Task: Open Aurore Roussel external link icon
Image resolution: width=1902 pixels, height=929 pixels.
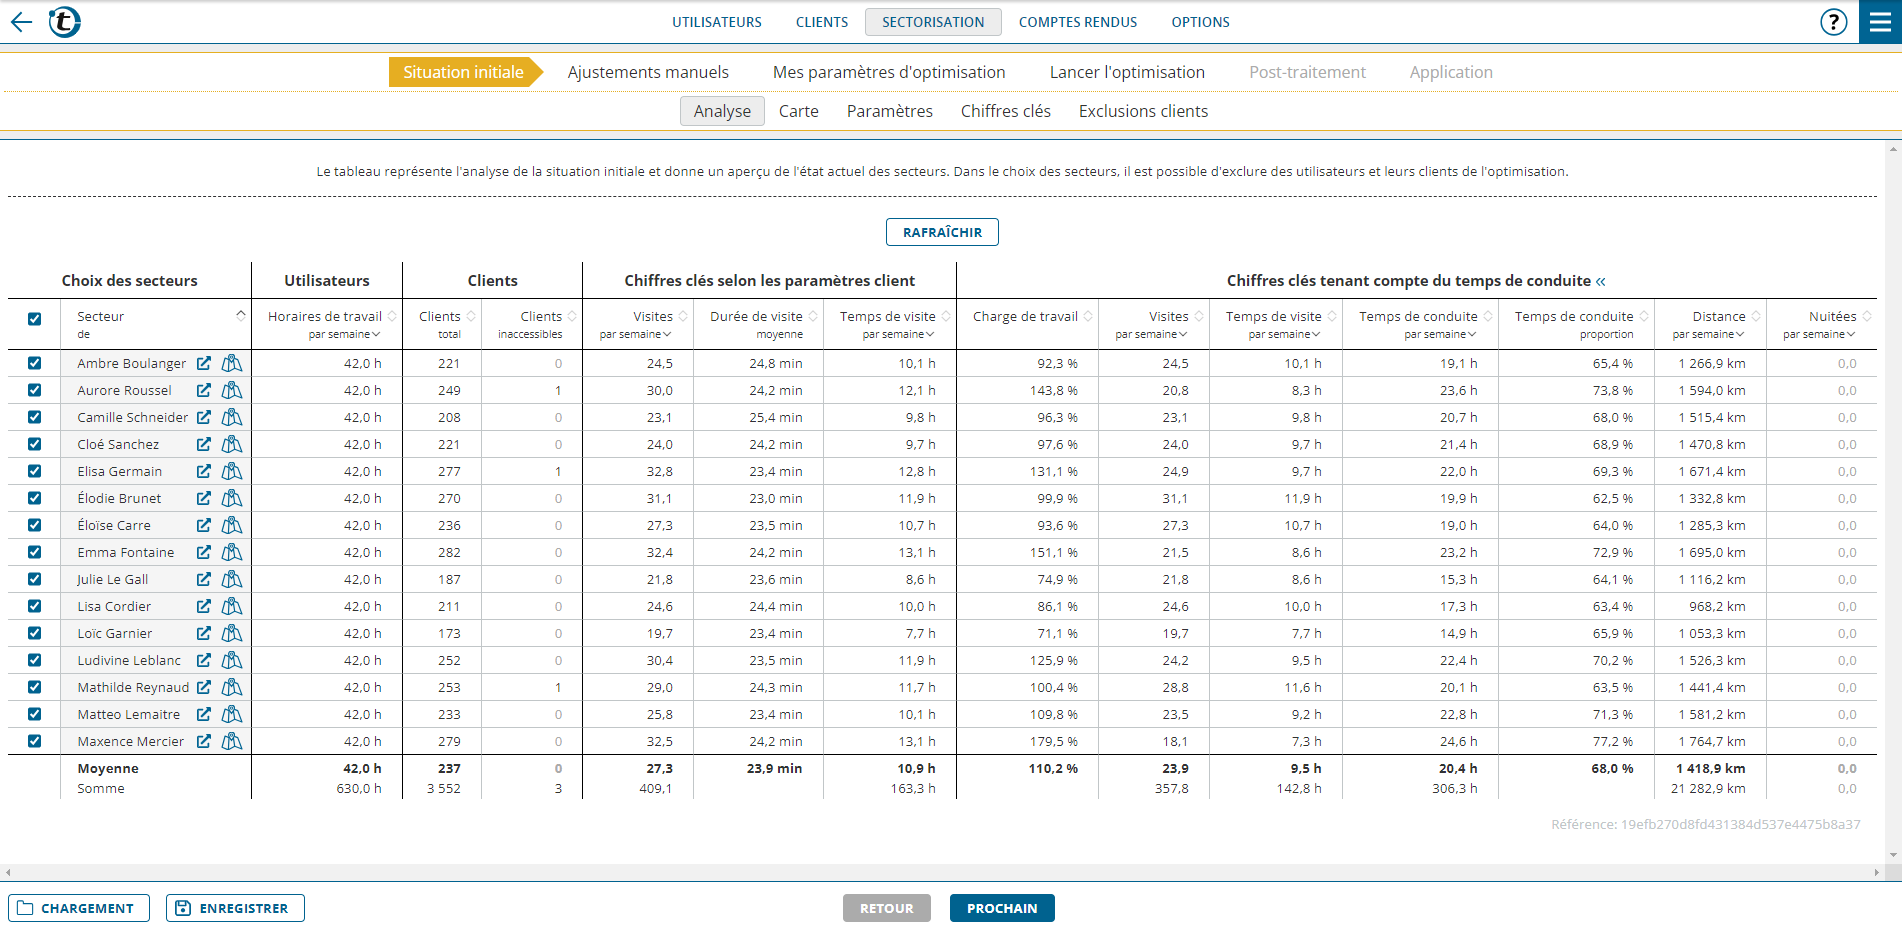Action: [204, 390]
